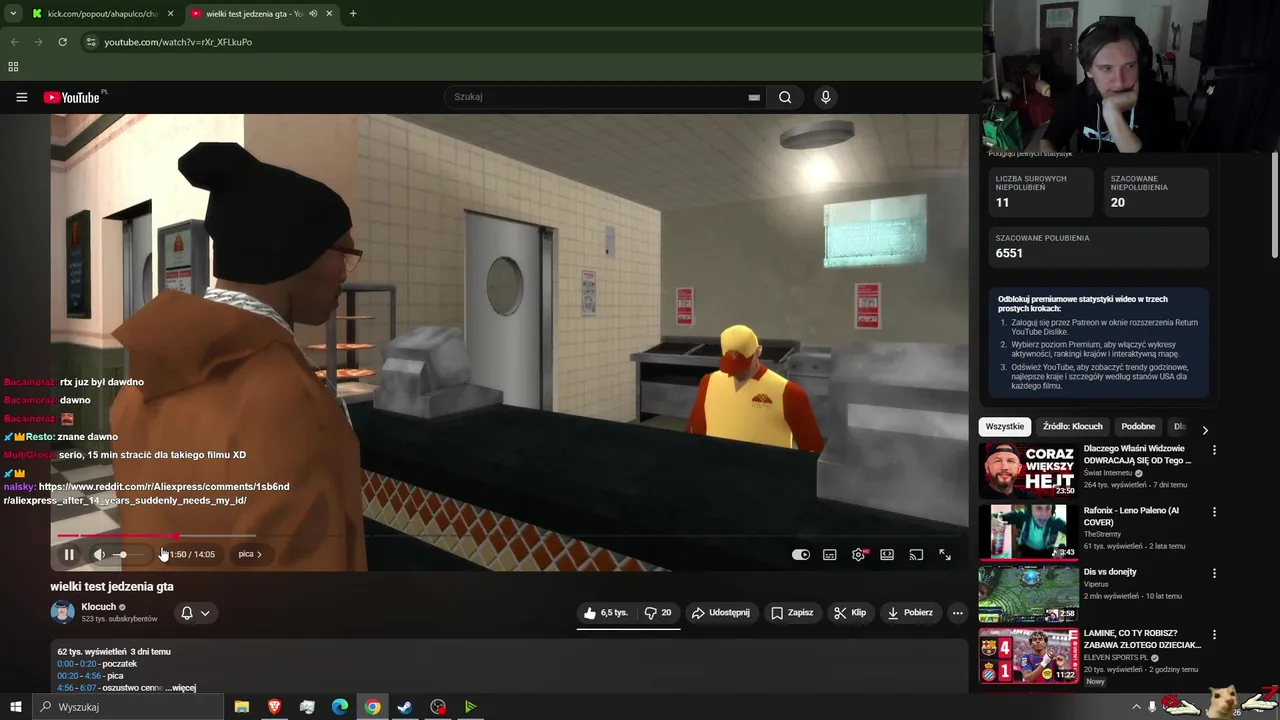Dislike the video with thumbs down
The width and height of the screenshot is (1280, 720).
[658, 613]
